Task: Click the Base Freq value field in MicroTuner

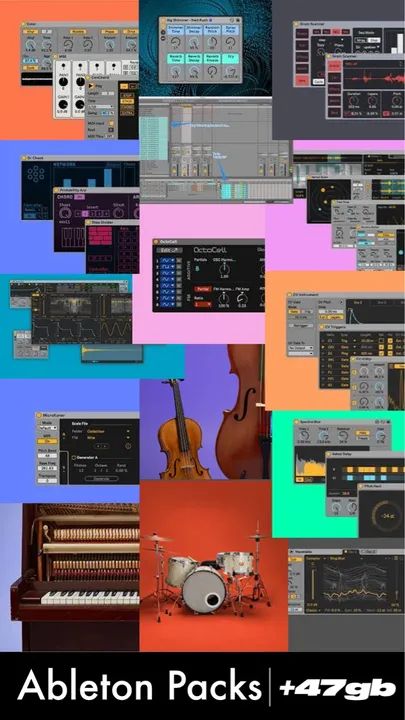Action: click(47, 468)
